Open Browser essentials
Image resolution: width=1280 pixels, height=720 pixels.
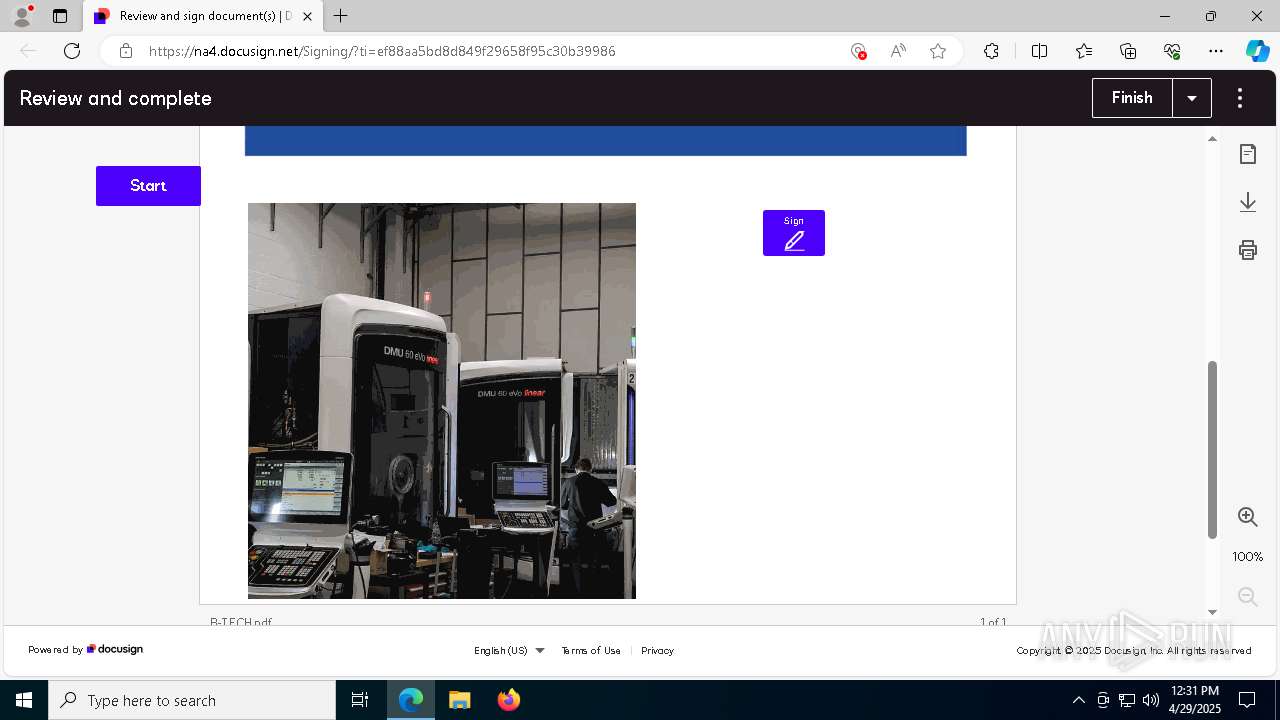point(1172,51)
